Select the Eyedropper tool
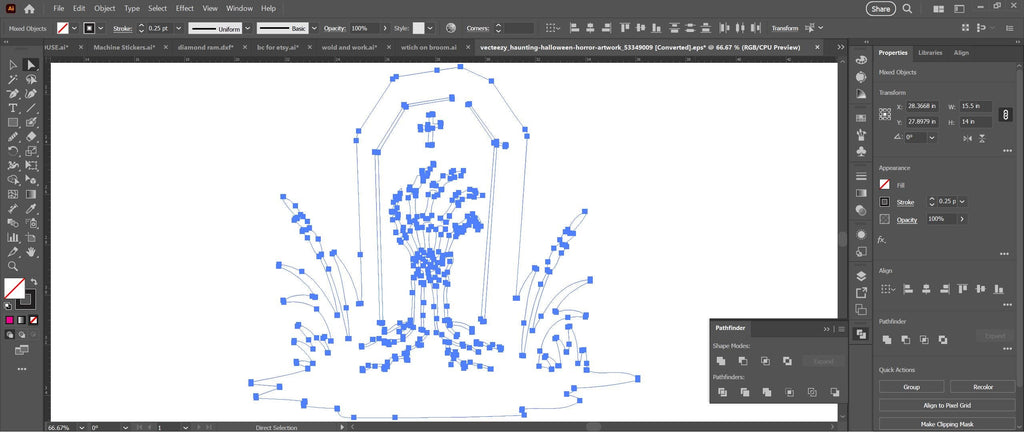1024x432 pixels. pos(31,208)
